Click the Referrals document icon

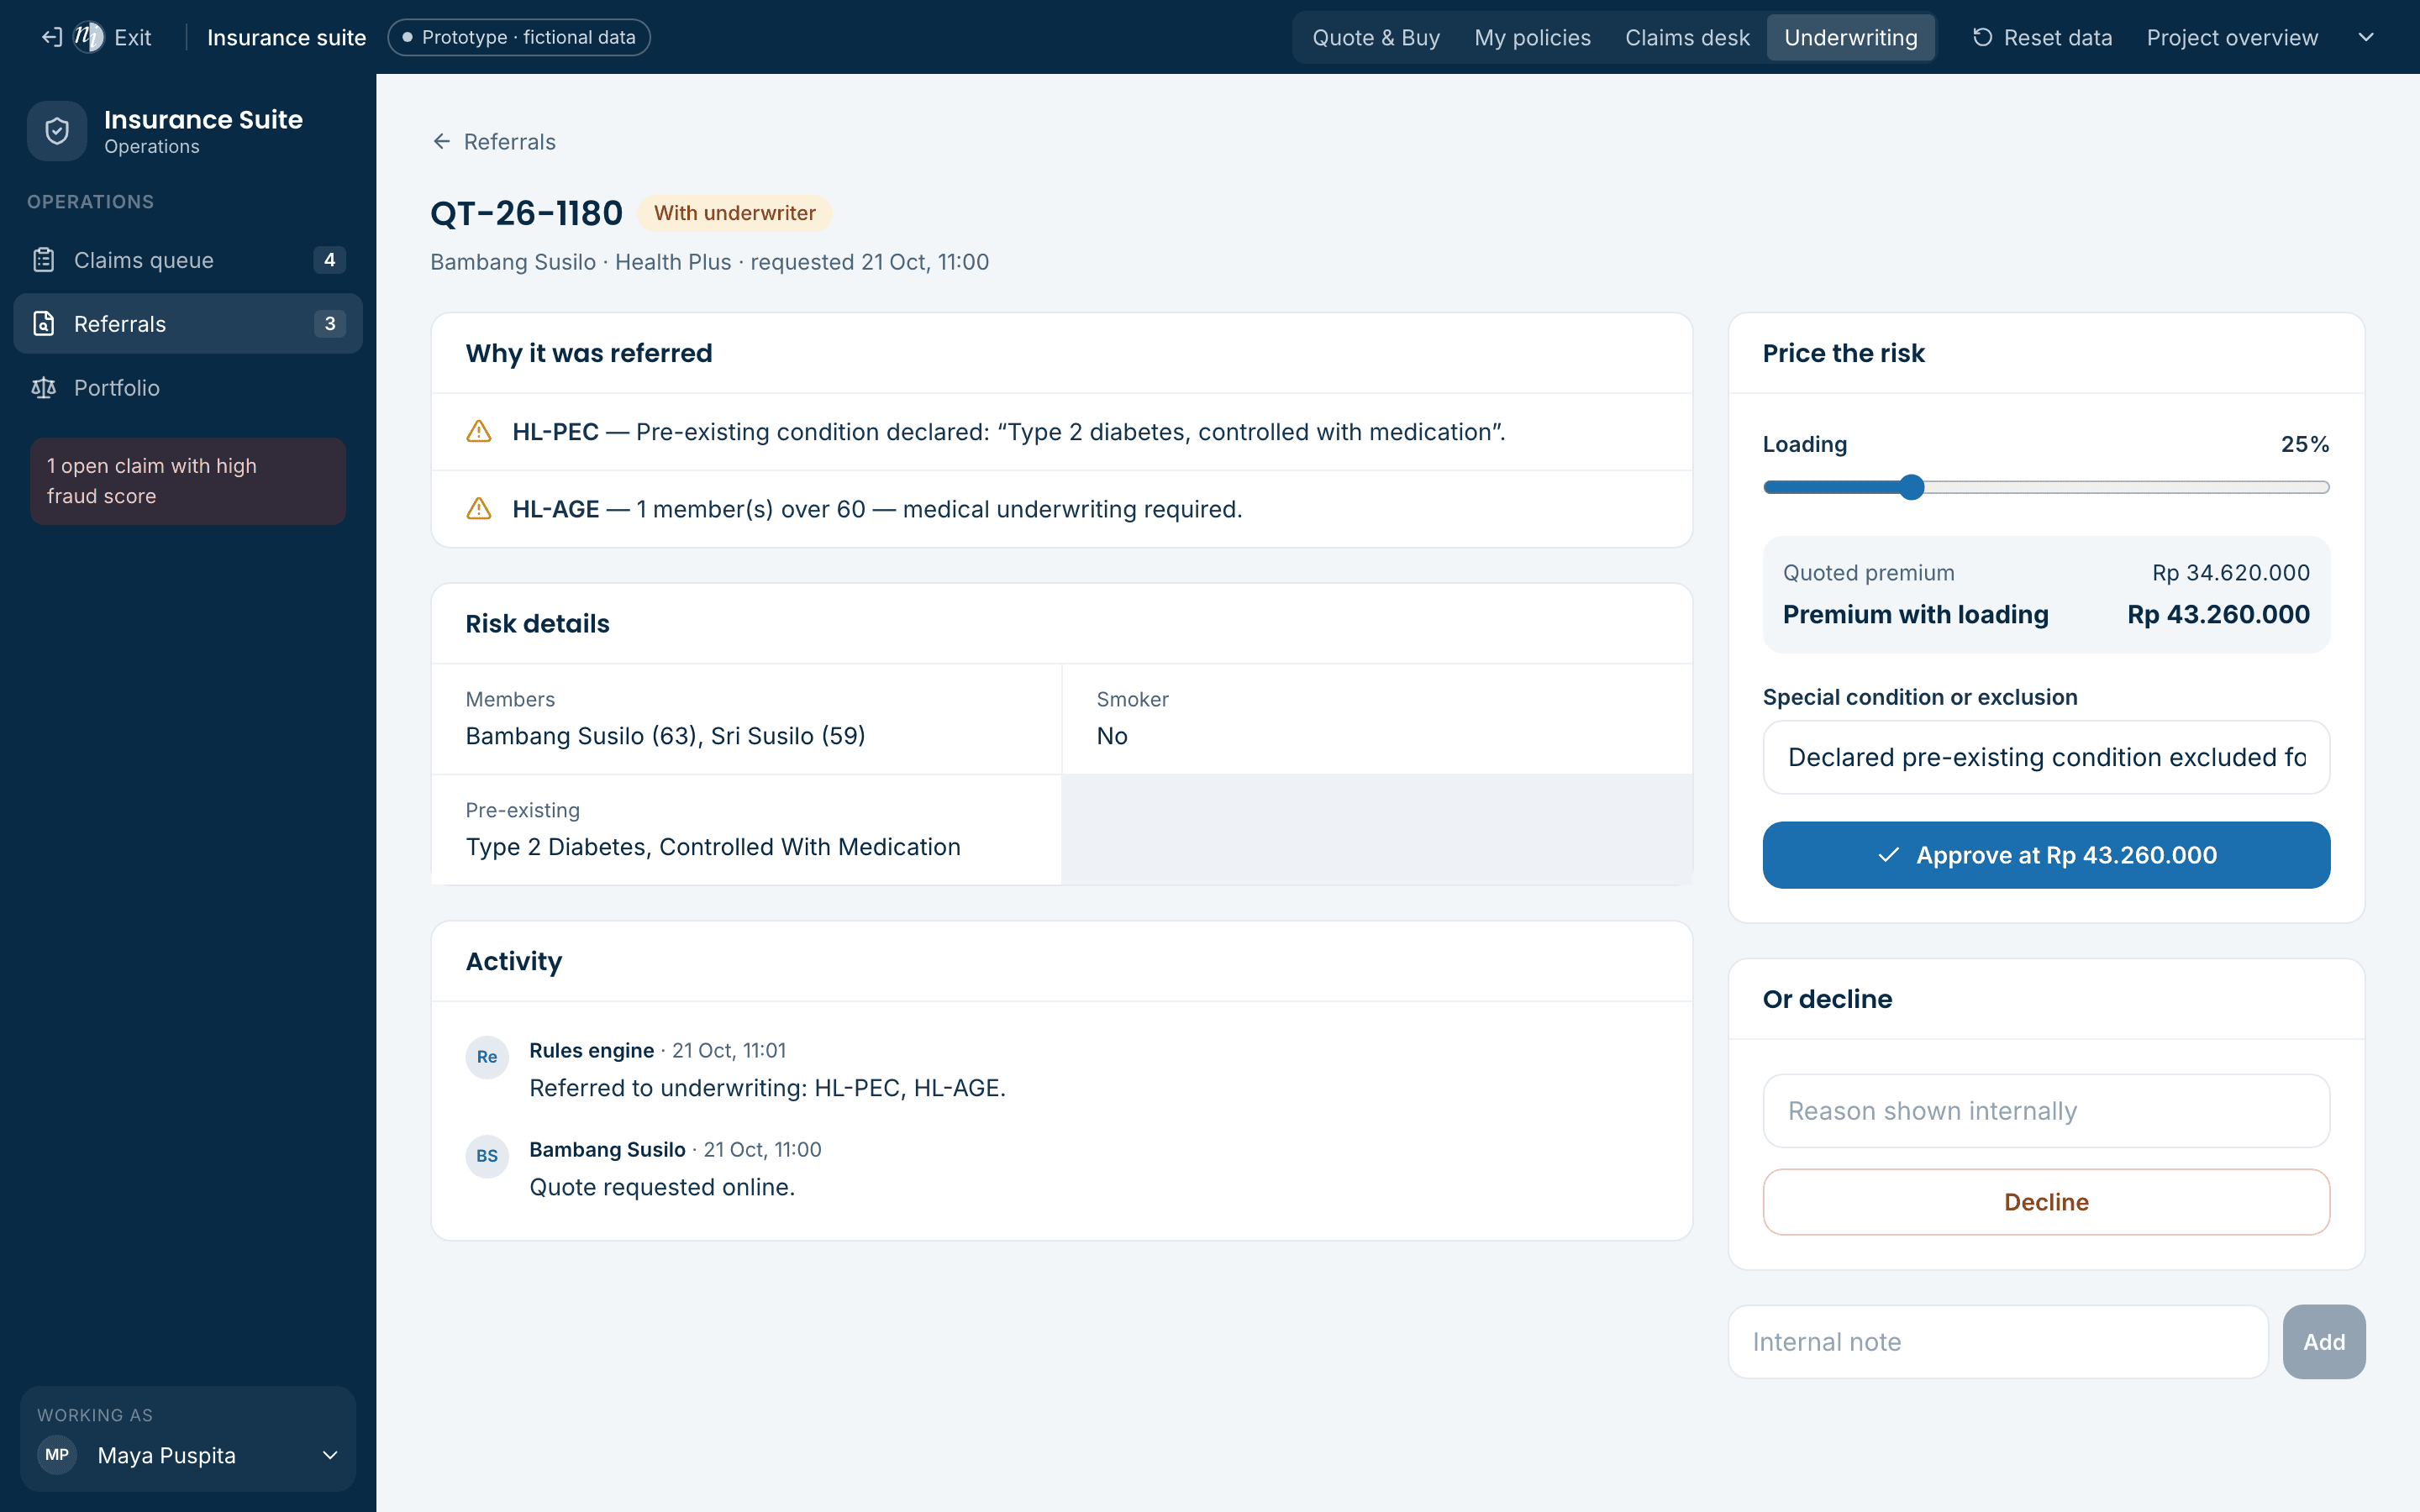[x=43, y=324]
